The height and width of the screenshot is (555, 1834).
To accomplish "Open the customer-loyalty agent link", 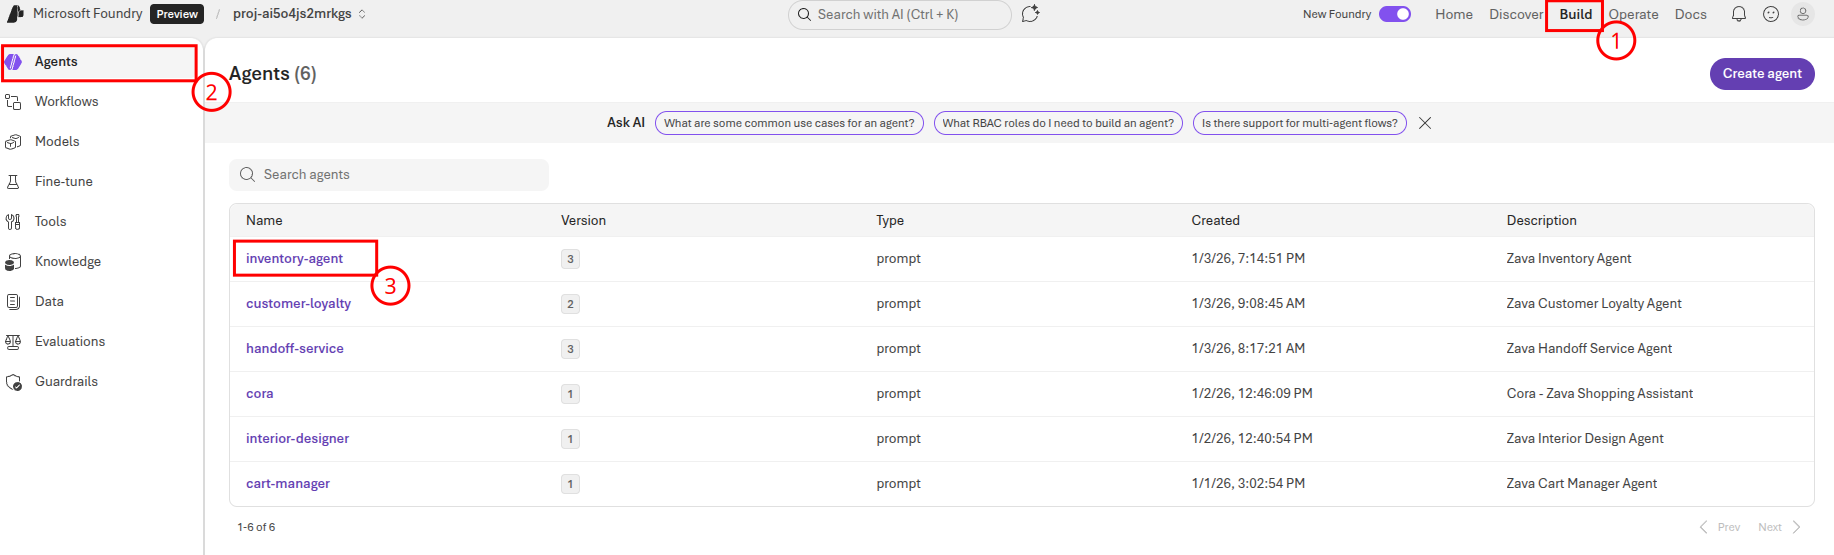I will [x=298, y=304].
